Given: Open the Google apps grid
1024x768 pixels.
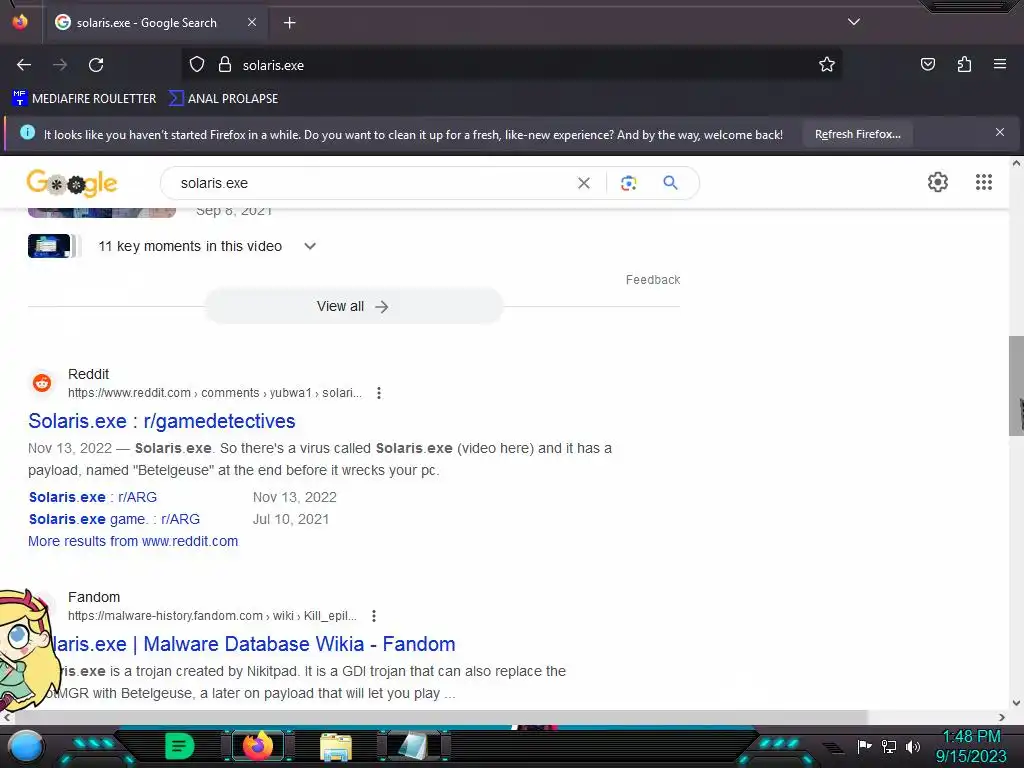Looking at the screenshot, I should point(984,182).
